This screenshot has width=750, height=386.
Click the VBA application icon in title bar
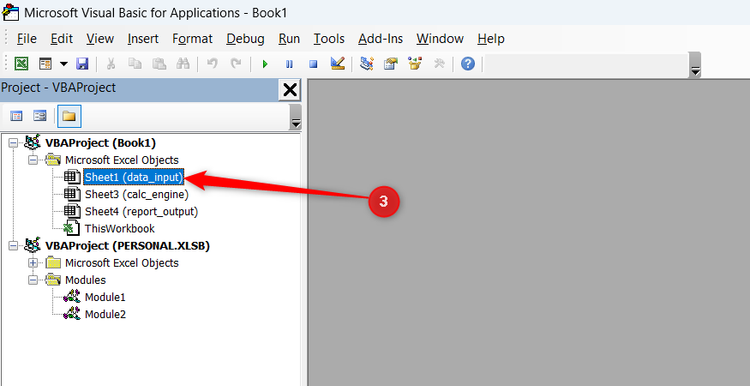tap(11, 12)
